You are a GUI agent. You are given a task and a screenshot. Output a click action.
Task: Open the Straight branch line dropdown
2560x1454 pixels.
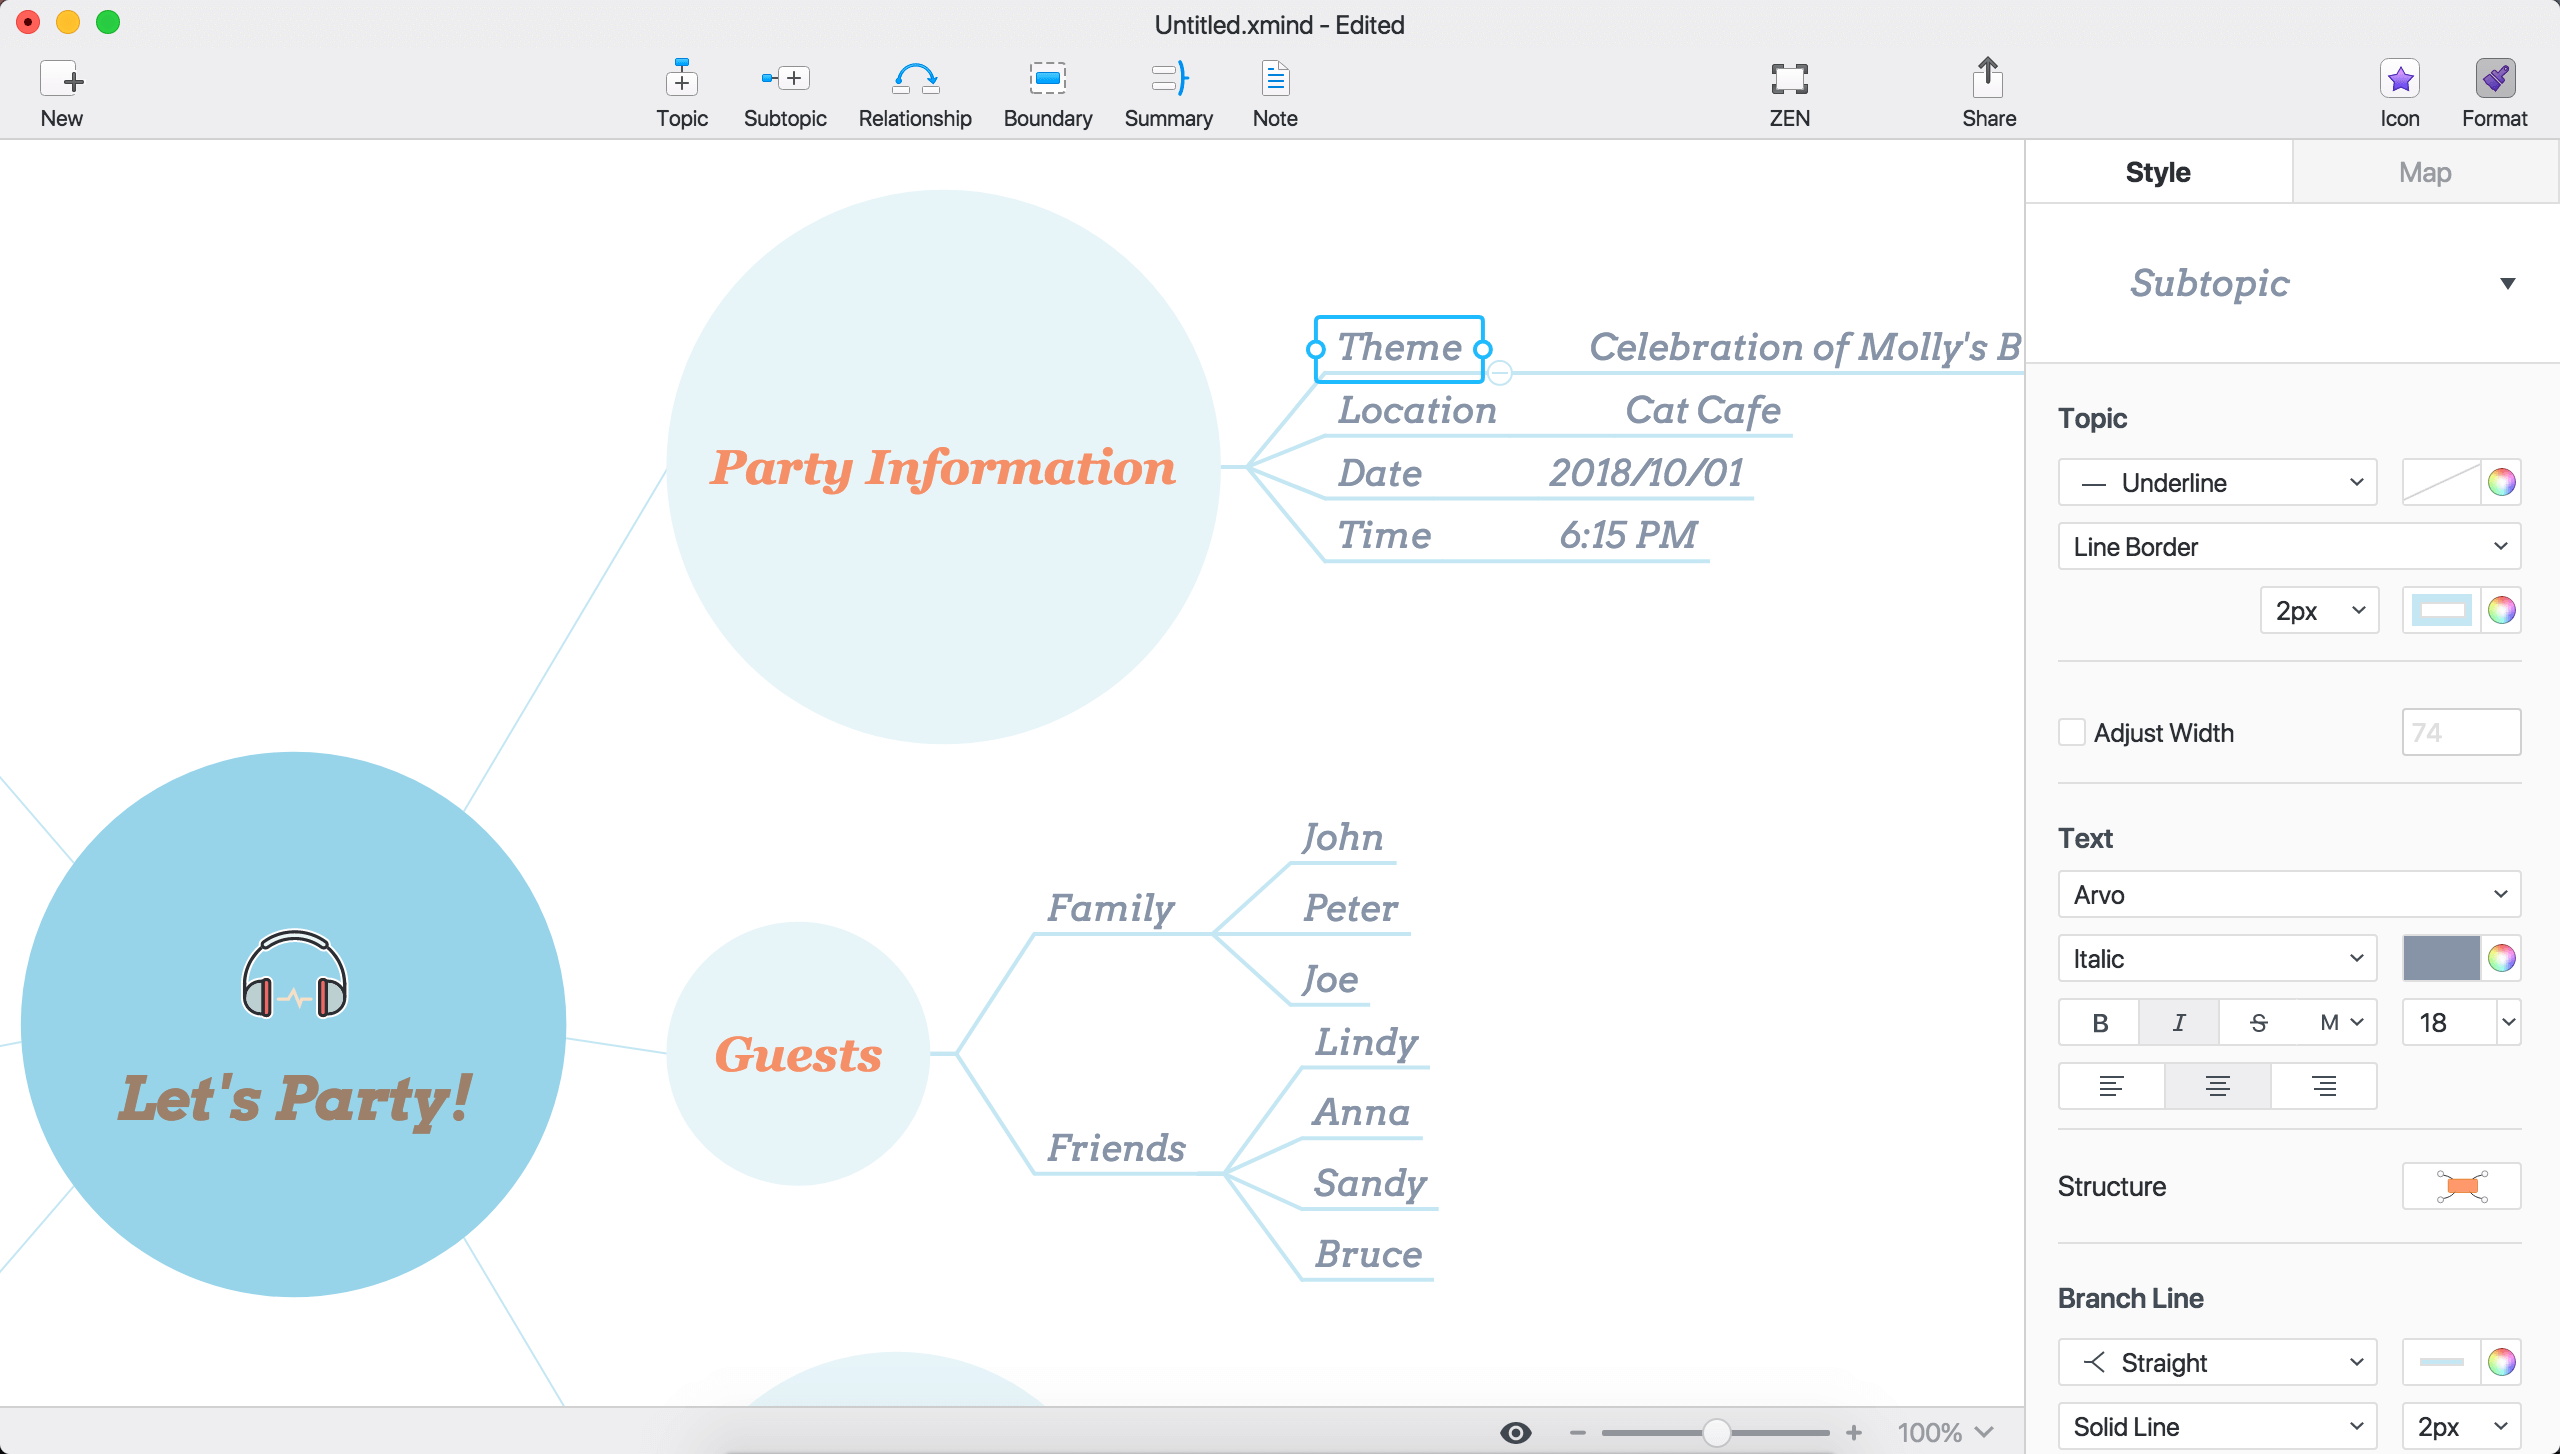(2218, 1362)
